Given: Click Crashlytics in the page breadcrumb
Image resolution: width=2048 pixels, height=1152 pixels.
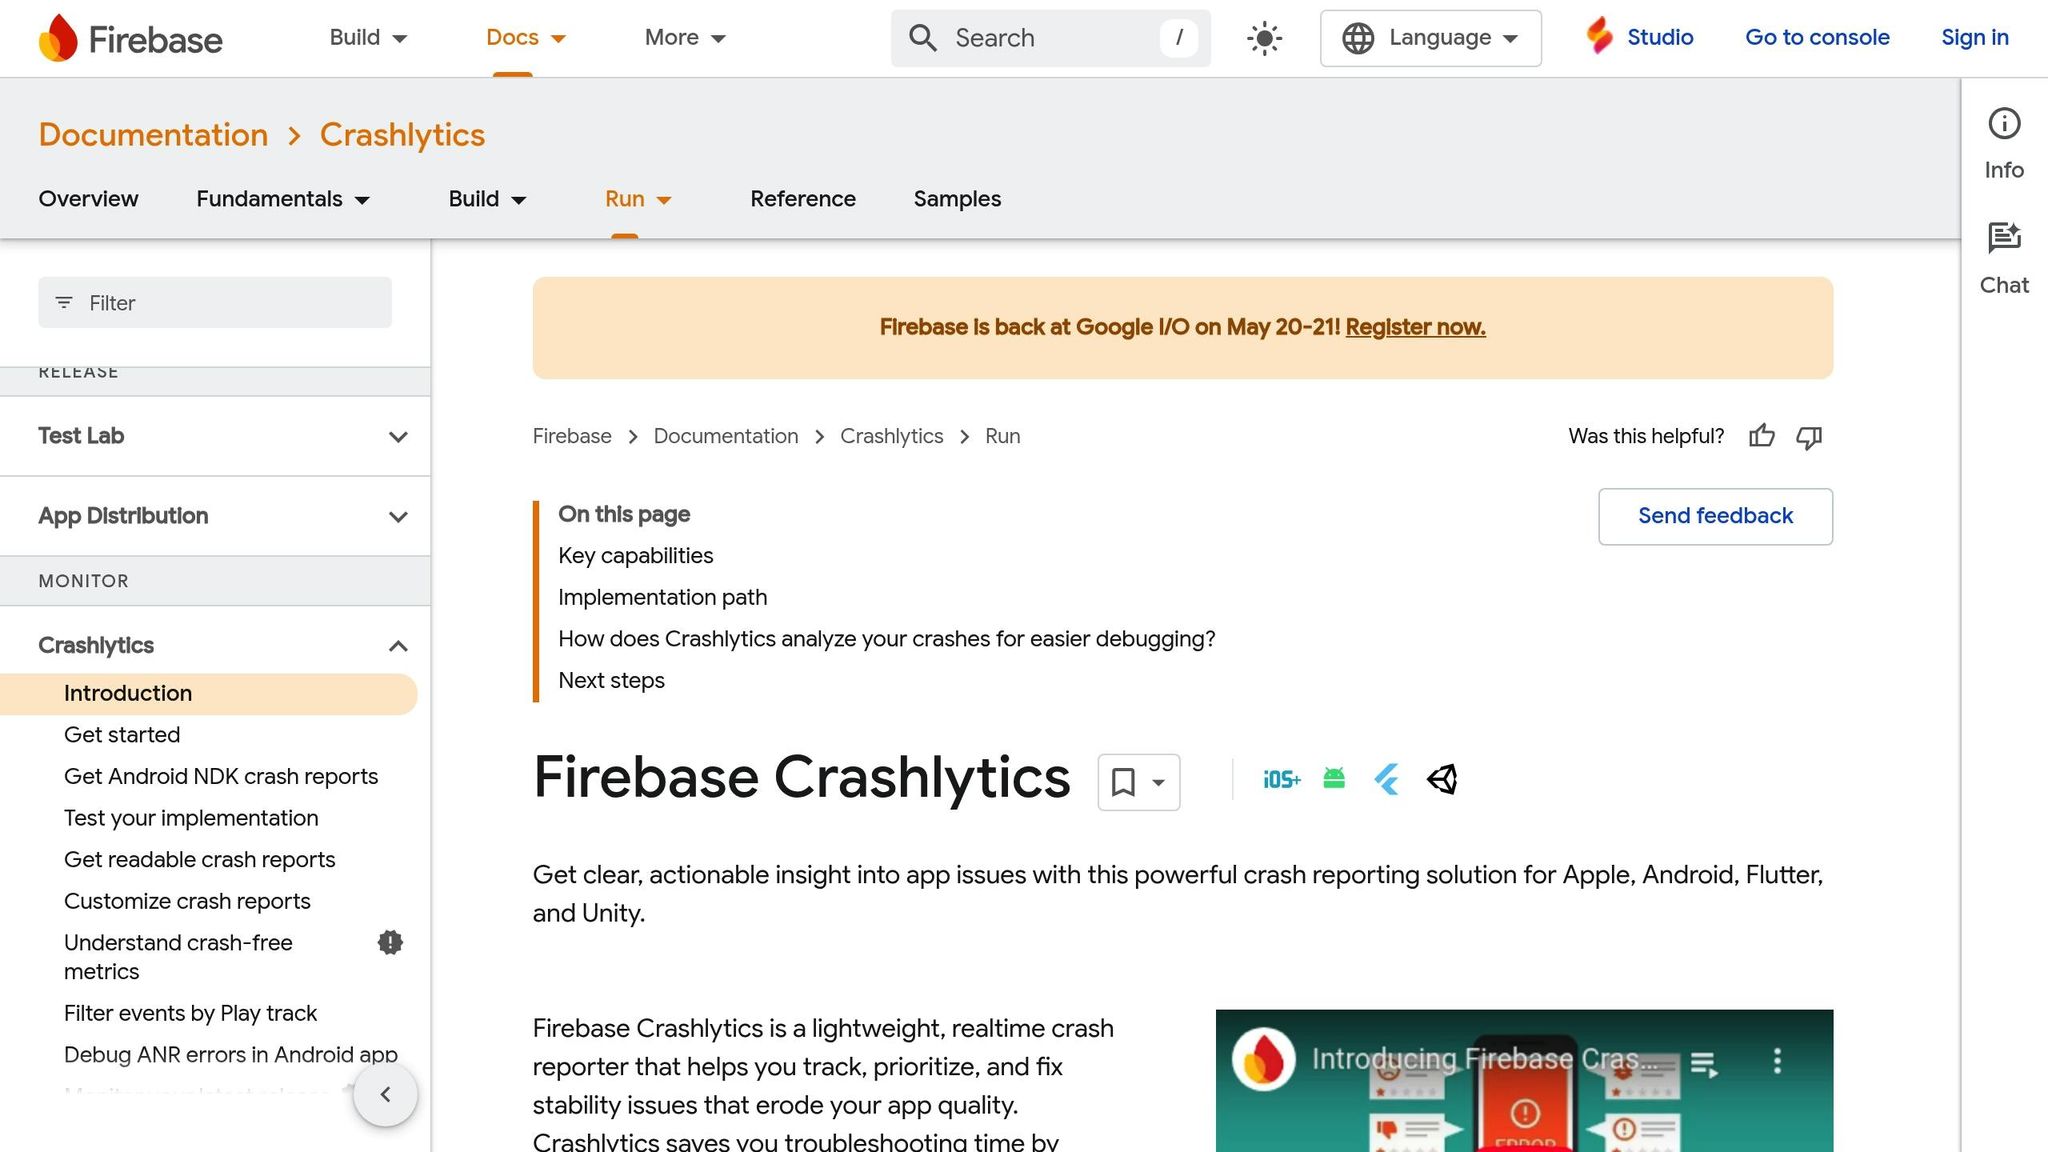Looking at the screenshot, I should pos(891,436).
